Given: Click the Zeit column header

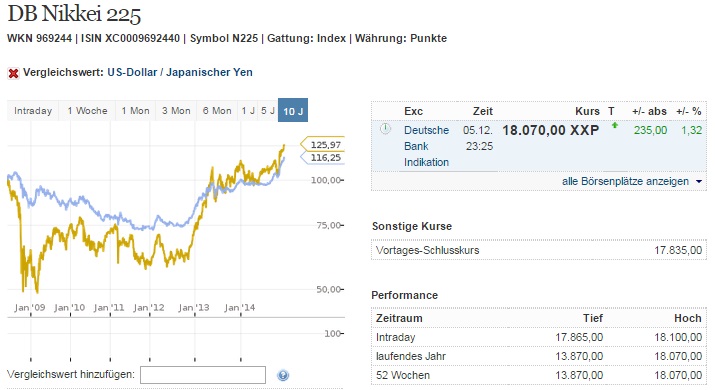Looking at the screenshot, I should click(482, 111).
